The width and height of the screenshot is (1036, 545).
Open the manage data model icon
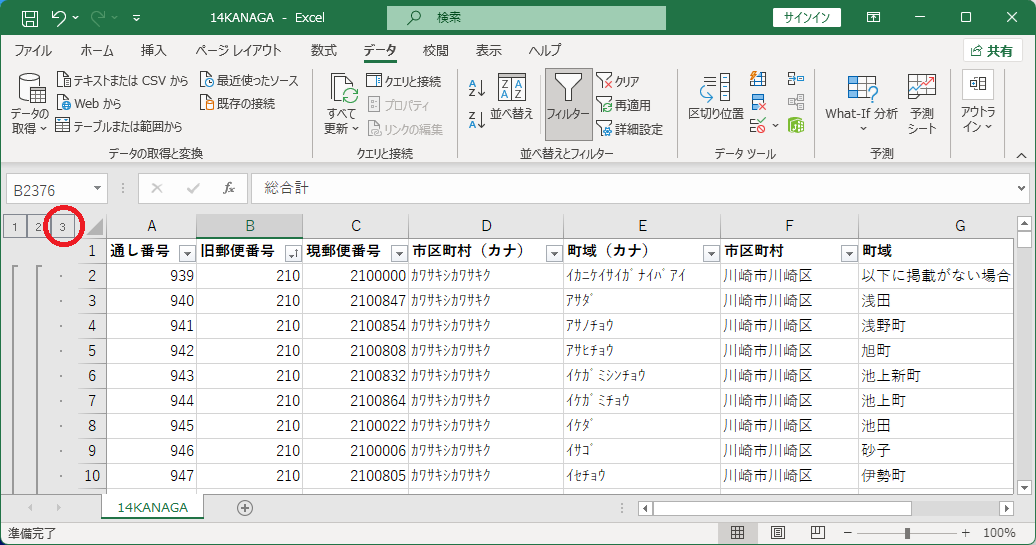point(796,125)
